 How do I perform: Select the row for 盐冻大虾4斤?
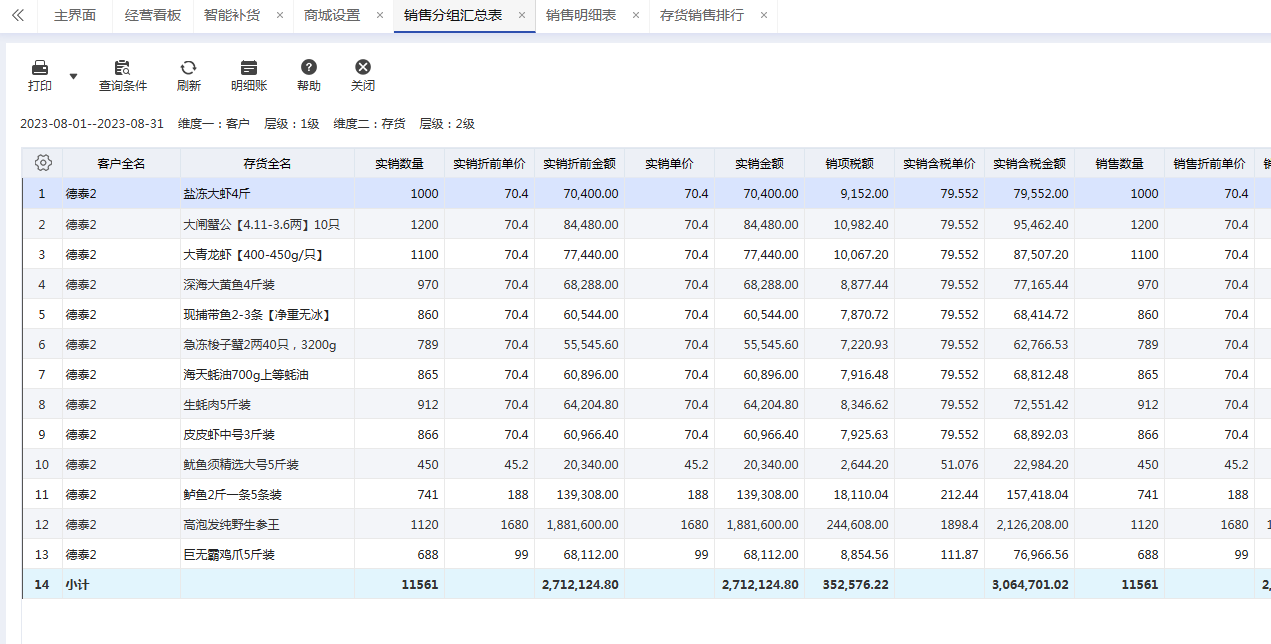(x=646, y=194)
